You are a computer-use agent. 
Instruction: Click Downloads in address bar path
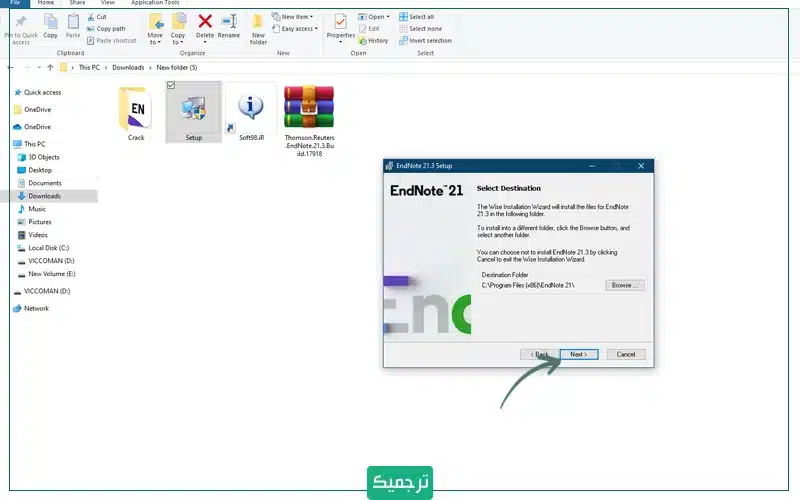(x=128, y=67)
